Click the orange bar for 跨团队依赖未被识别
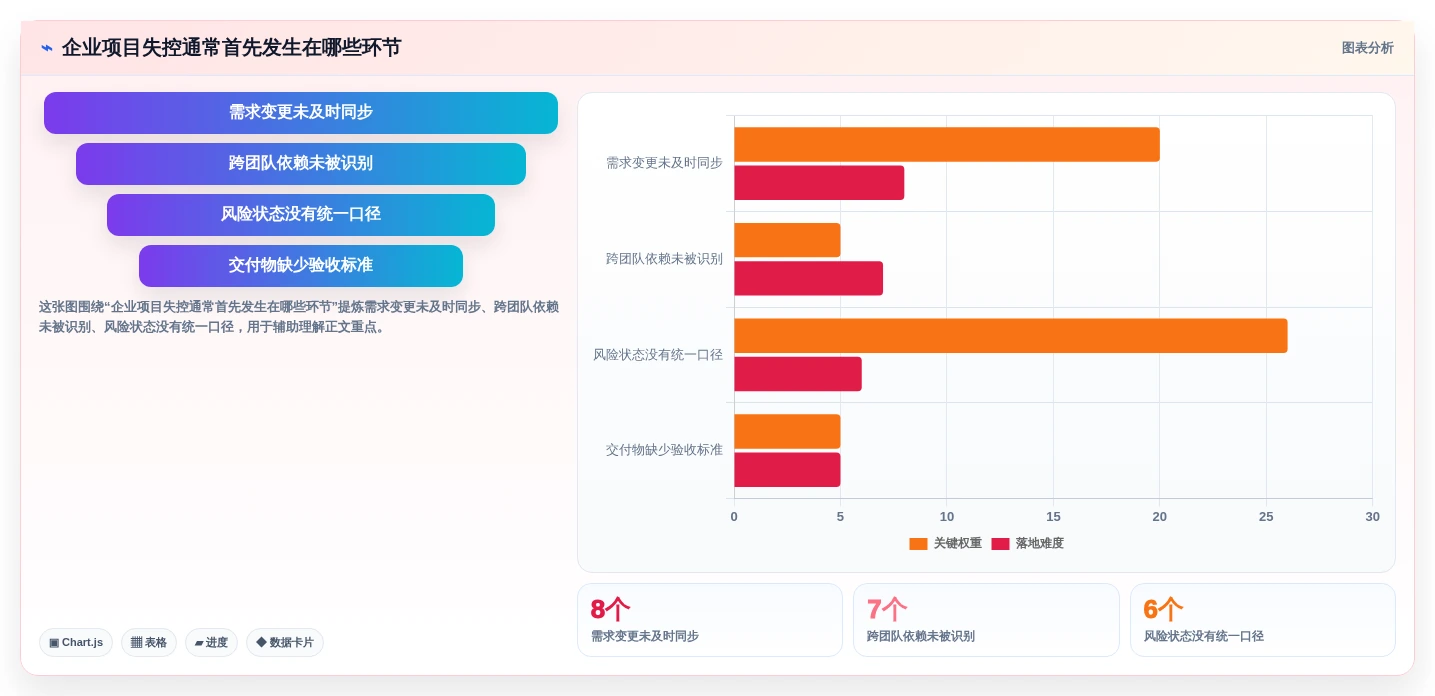The height and width of the screenshot is (696, 1435). (787, 240)
